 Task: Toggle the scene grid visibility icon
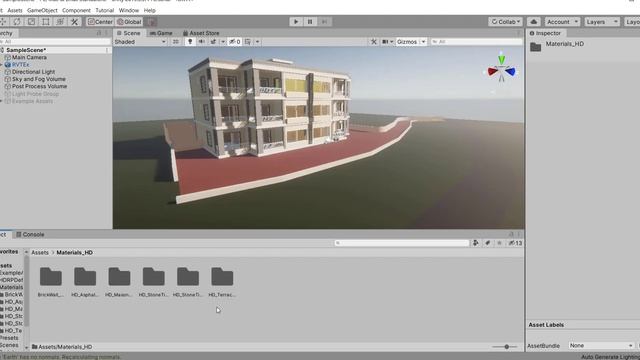[248, 42]
